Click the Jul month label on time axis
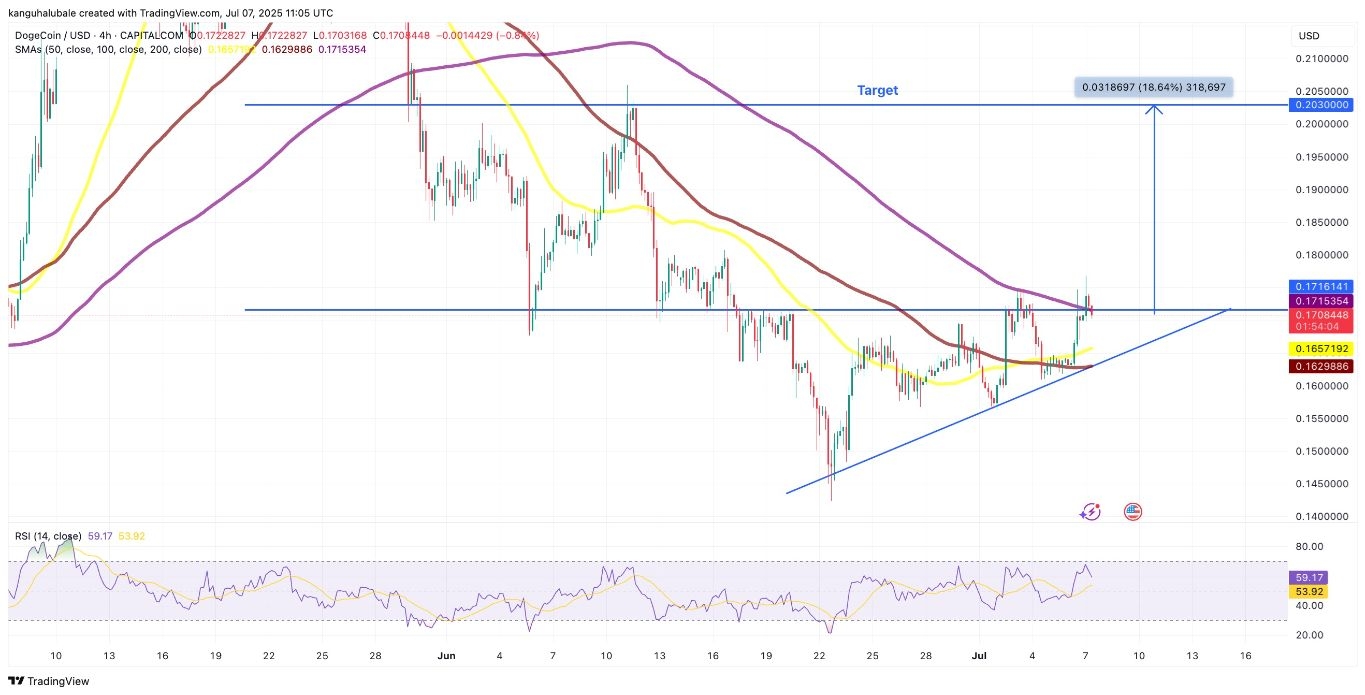The height and width of the screenshot is (695, 1365). click(977, 655)
